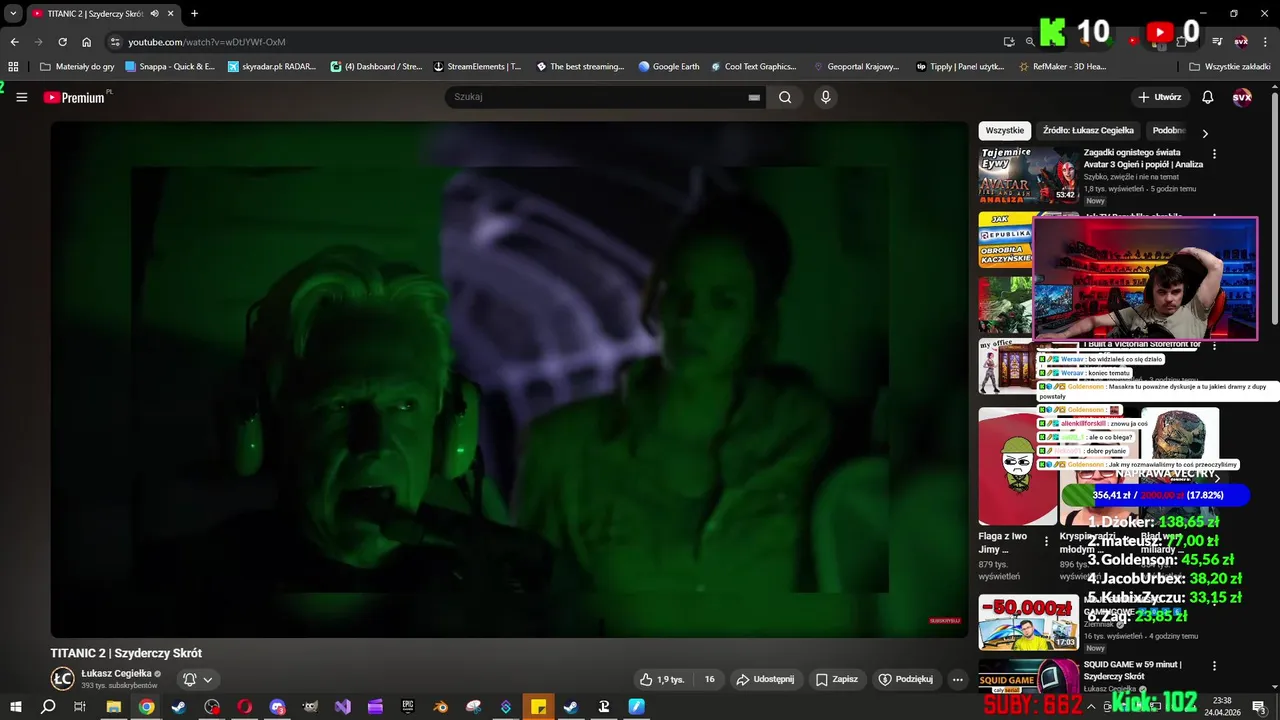Go back to the previous page
Screen dimensions: 1280x720
[14, 42]
